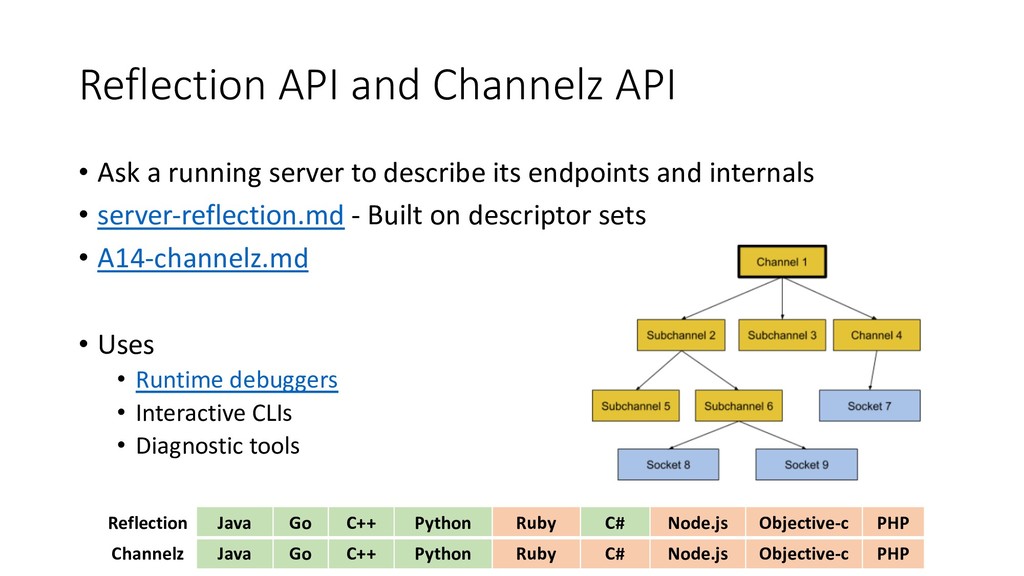The width and height of the screenshot is (1024, 576).
Task: Click the Go cell in Channelz row
Action: 300,554
